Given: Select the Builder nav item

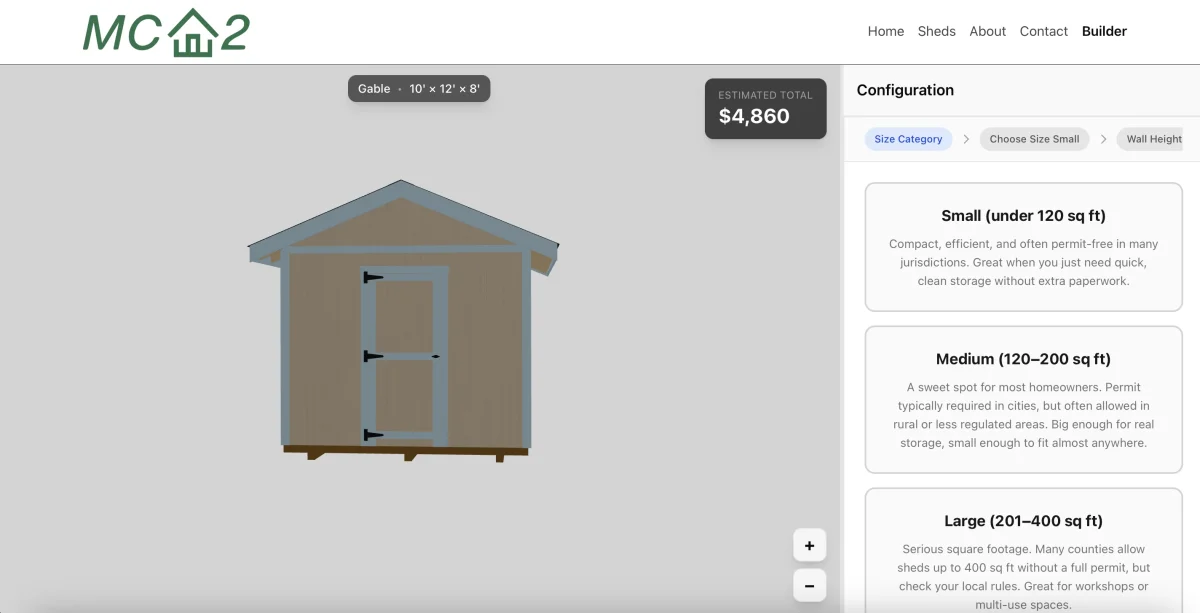Looking at the screenshot, I should click(x=1104, y=31).
